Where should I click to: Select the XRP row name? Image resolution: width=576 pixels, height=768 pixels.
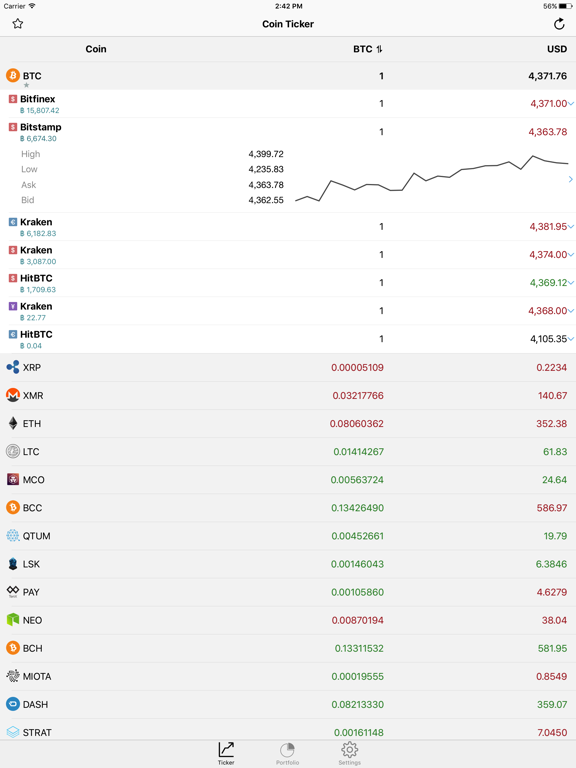click(x=32, y=367)
